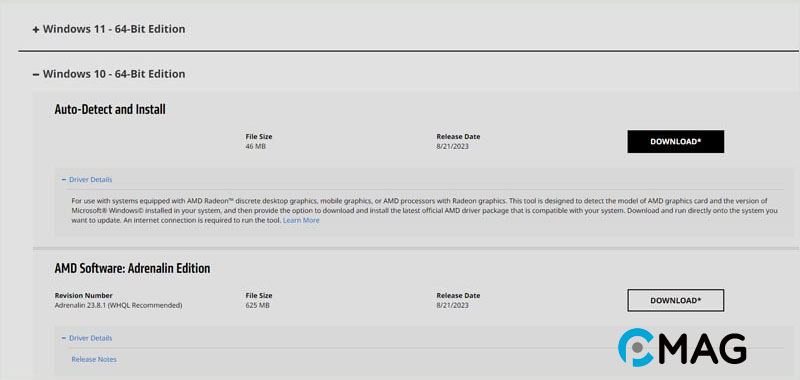The width and height of the screenshot is (800, 380).
Task: Select the Auto-Detect and Install heading
Action: 110,109
